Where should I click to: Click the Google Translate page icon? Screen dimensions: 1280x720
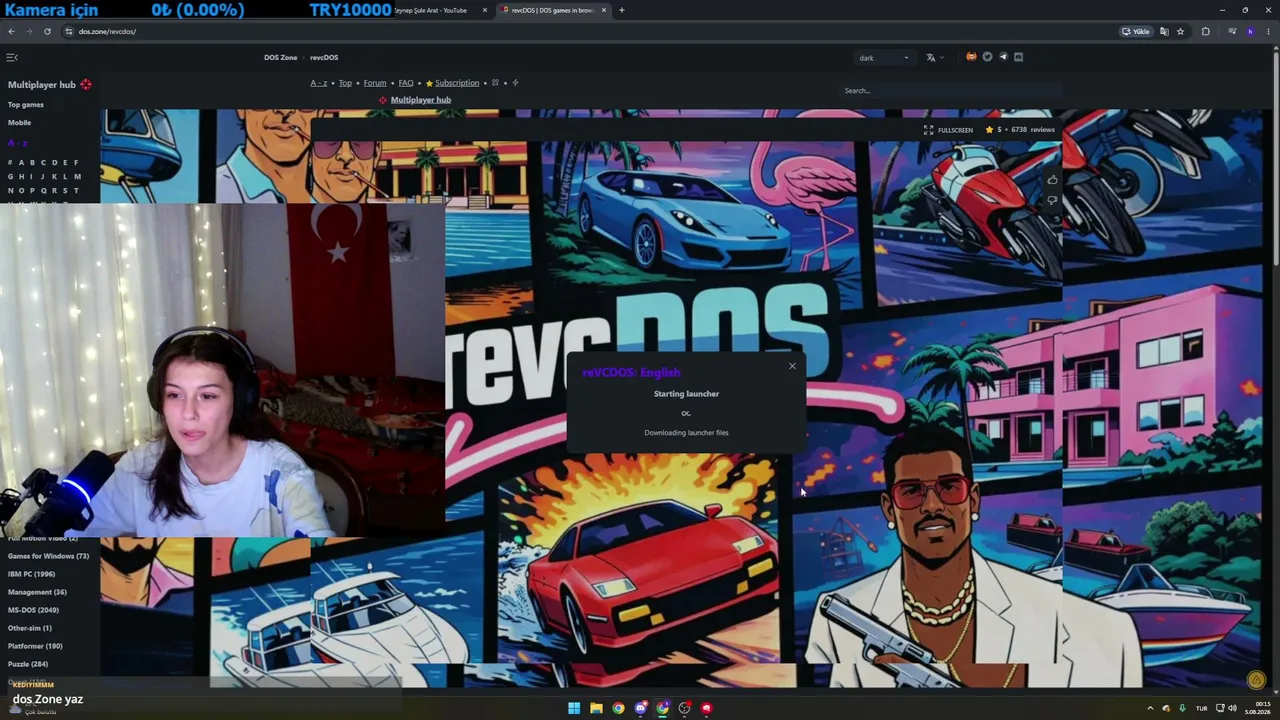click(x=1164, y=32)
